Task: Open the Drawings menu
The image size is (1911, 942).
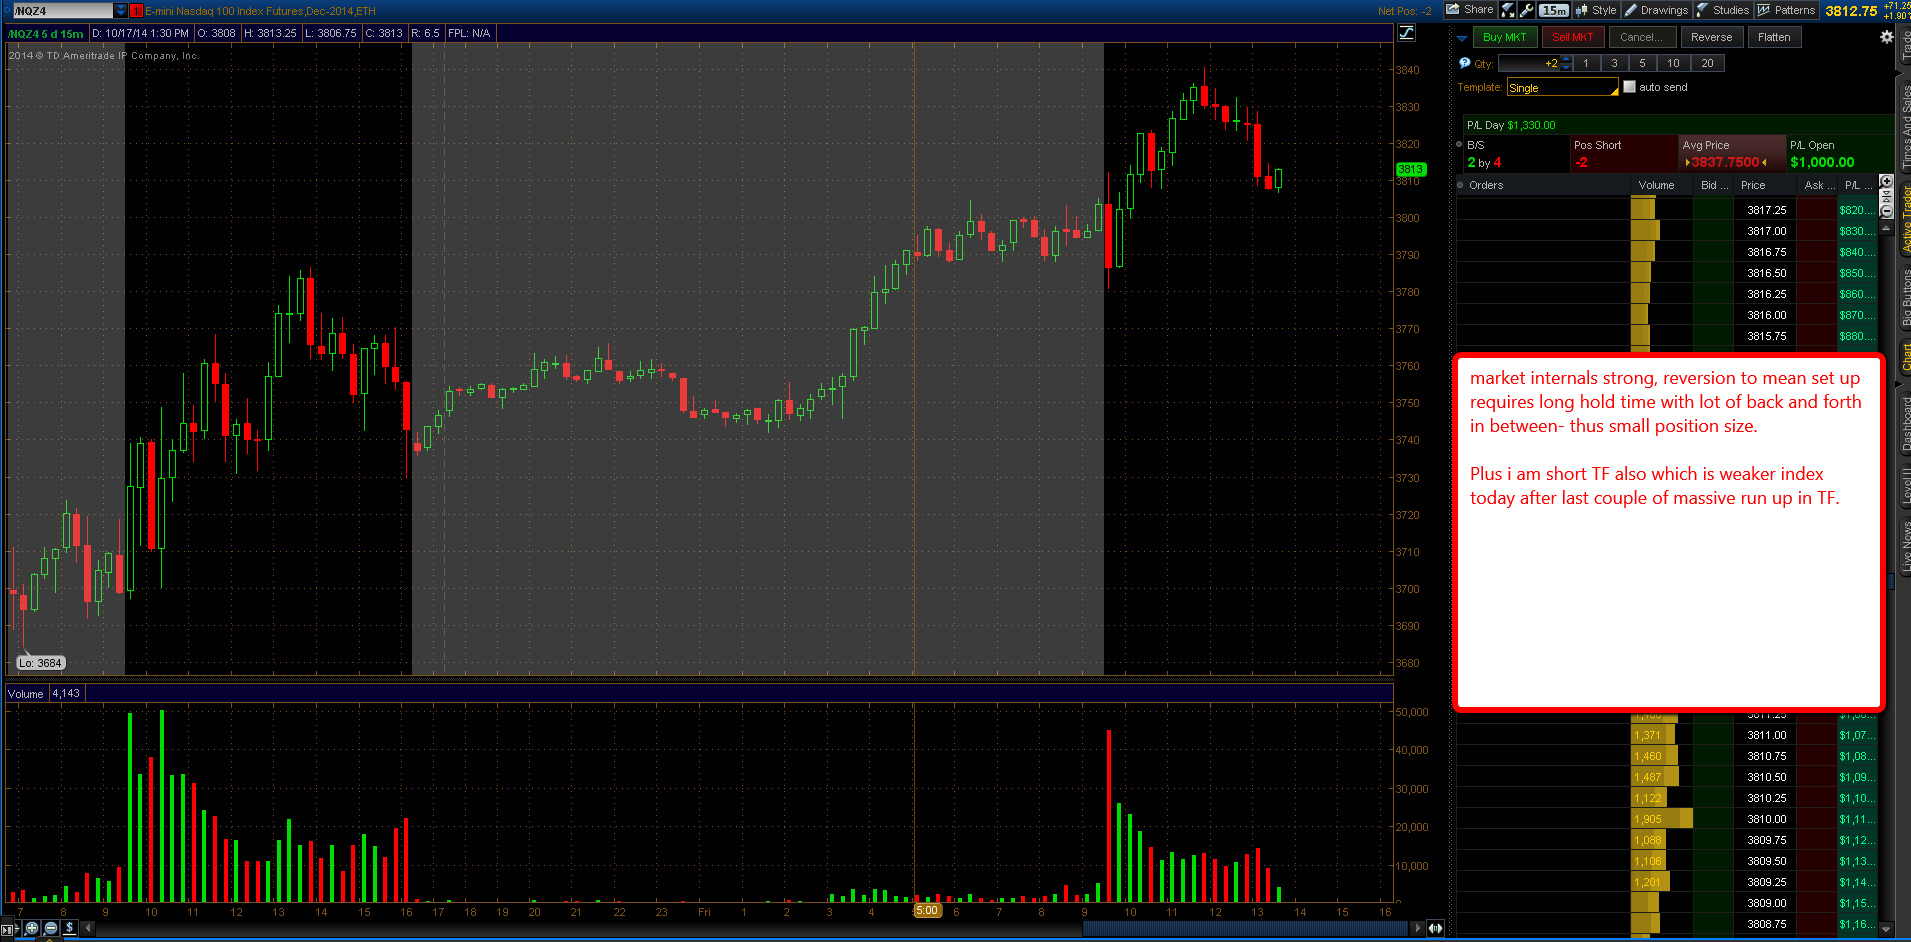Action: tap(1656, 10)
